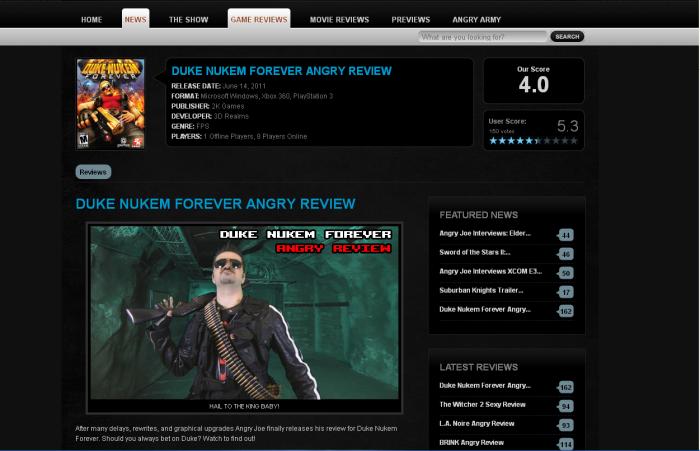Open 'The Witcher 2 Sexy Review' link
Screen dimensions: 700x451
click(x=482, y=405)
